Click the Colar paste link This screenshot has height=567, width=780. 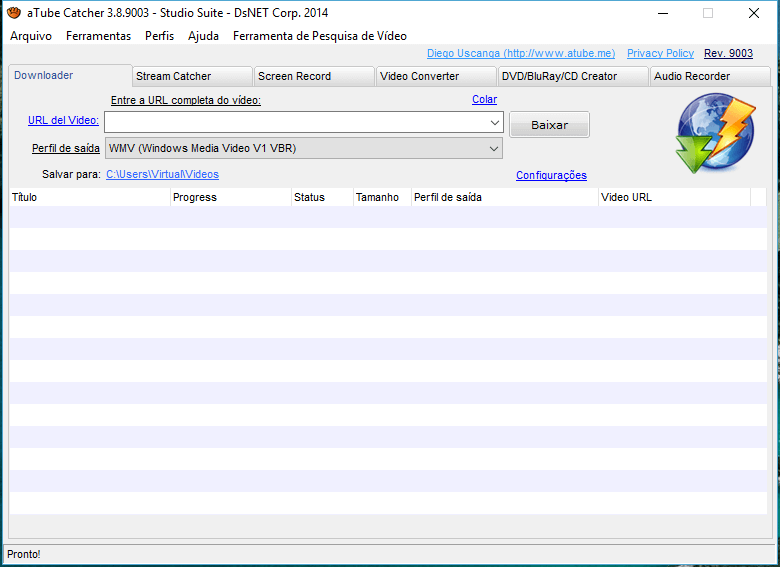click(484, 99)
